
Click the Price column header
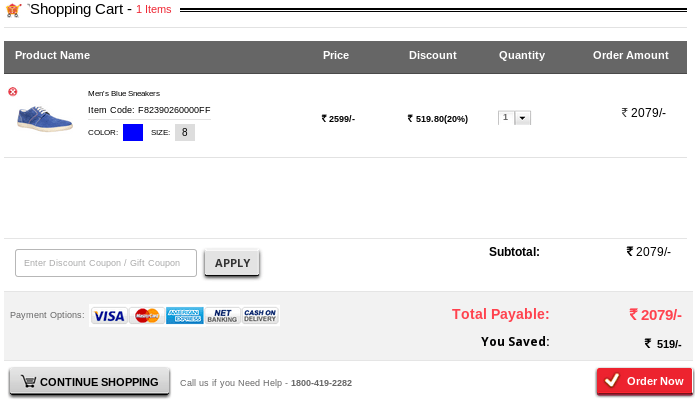[x=336, y=55]
